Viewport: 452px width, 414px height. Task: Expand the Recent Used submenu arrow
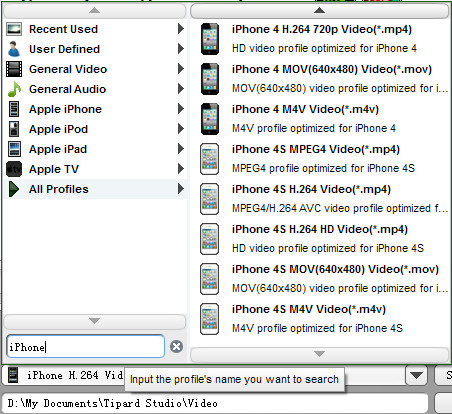coord(181,29)
